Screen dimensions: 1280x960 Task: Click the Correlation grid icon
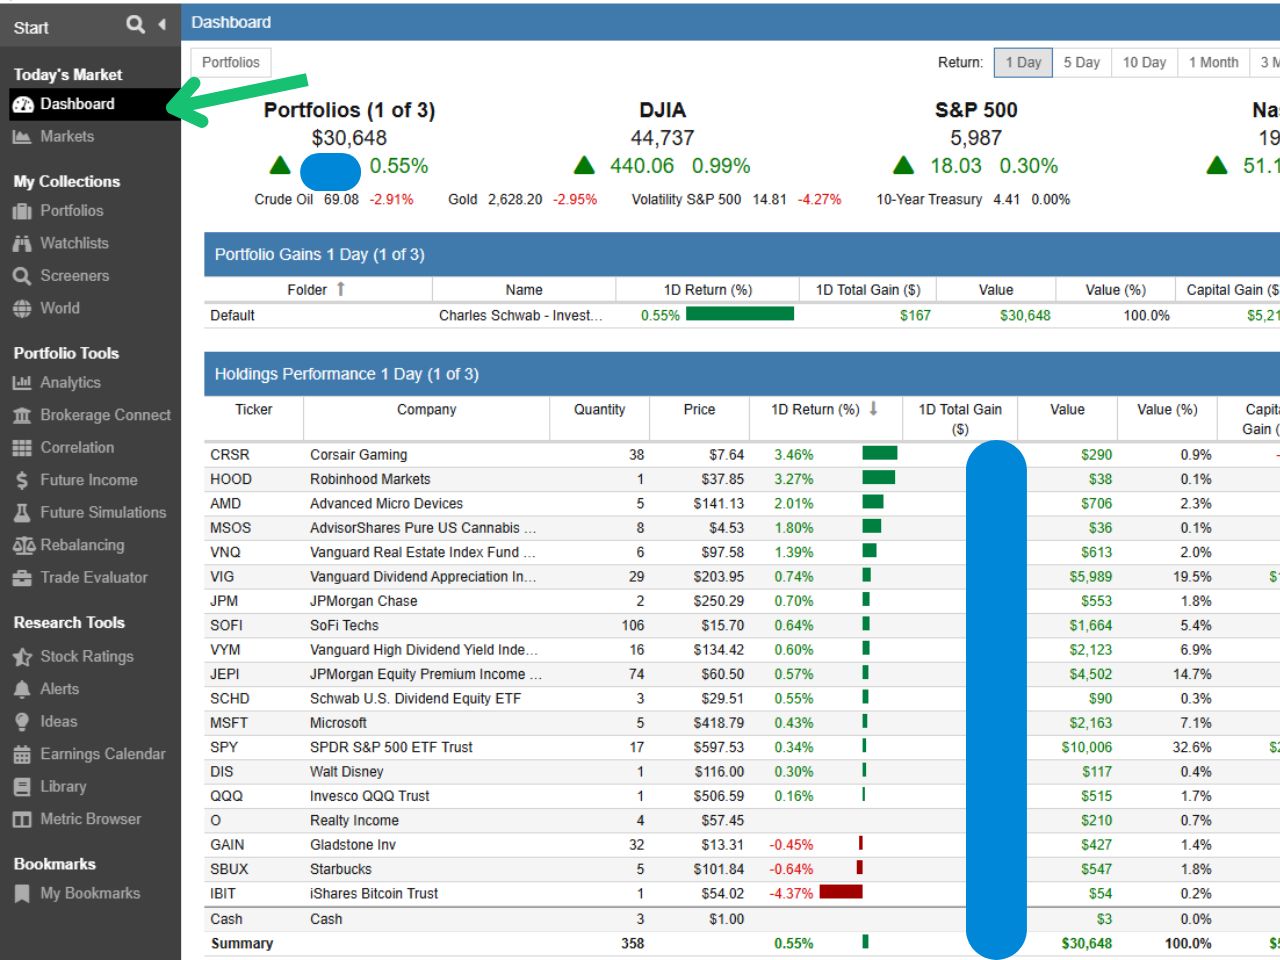pyautogui.click(x=23, y=447)
